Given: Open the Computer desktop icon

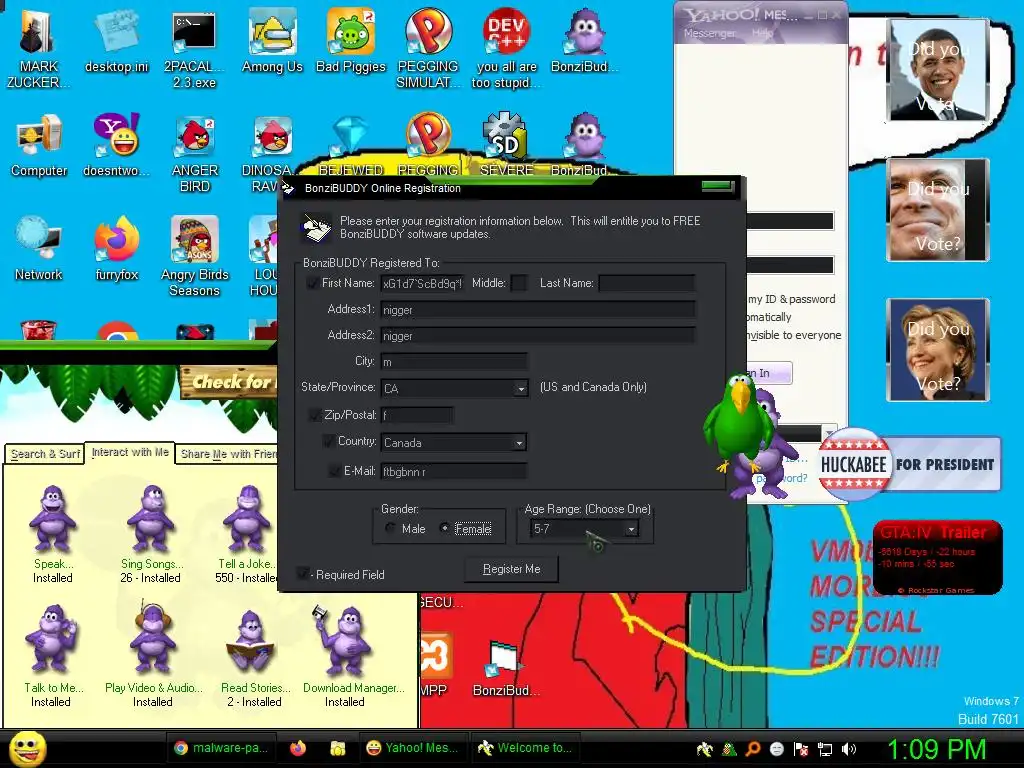Looking at the screenshot, I should [39, 145].
